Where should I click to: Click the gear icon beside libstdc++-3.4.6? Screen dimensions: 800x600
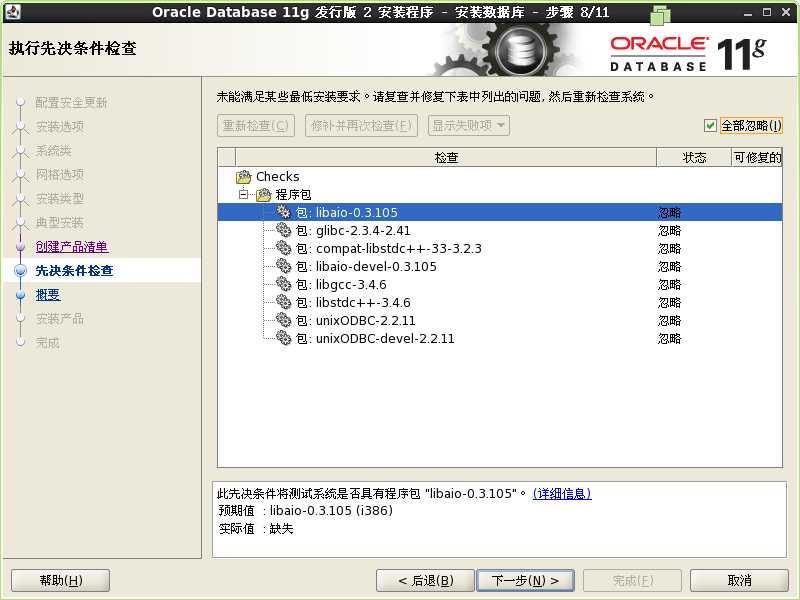tap(284, 302)
